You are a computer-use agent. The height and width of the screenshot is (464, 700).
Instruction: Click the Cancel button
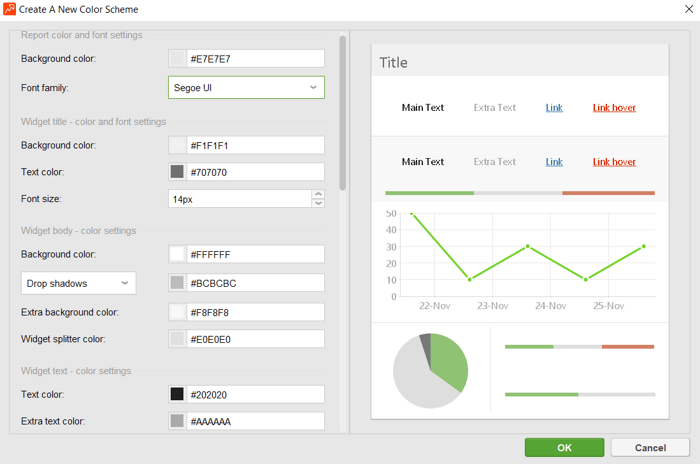click(x=650, y=447)
